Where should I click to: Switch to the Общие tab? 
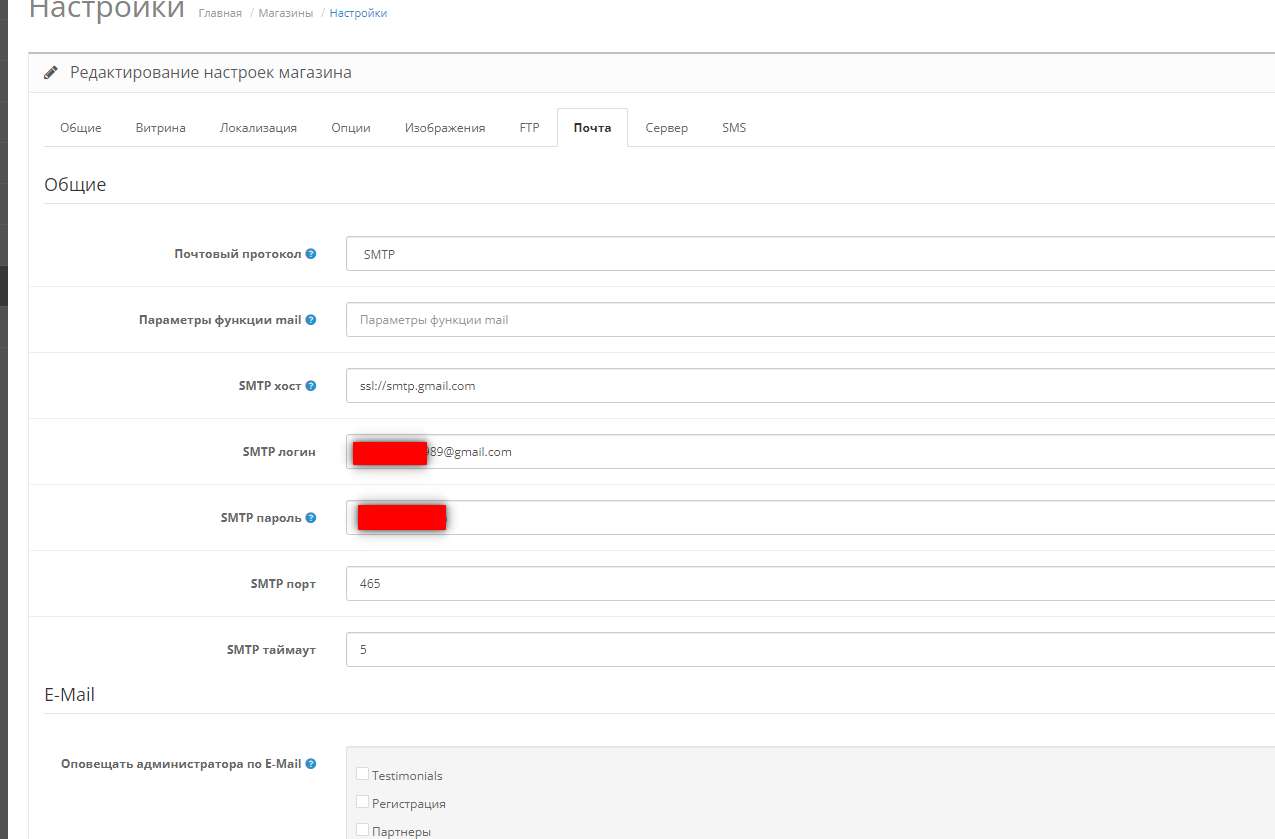click(x=80, y=128)
